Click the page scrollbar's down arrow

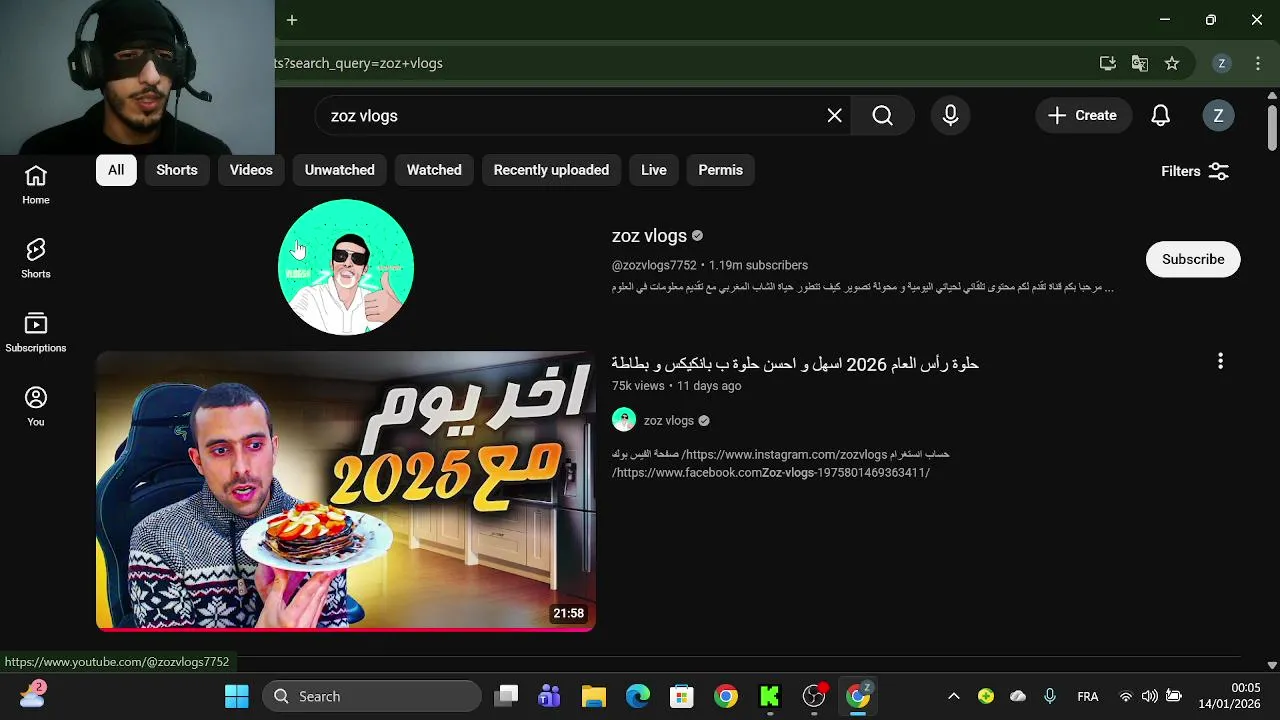1272,664
